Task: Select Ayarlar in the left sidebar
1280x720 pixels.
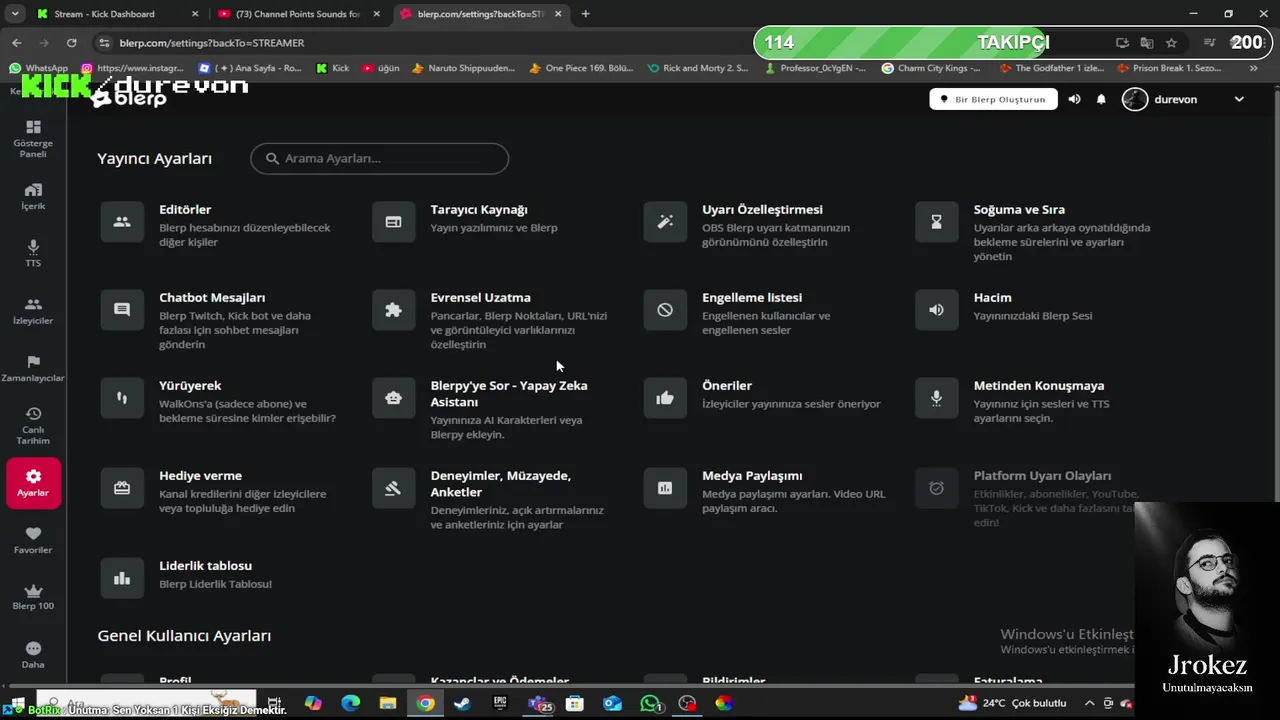Action: click(x=33, y=483)
